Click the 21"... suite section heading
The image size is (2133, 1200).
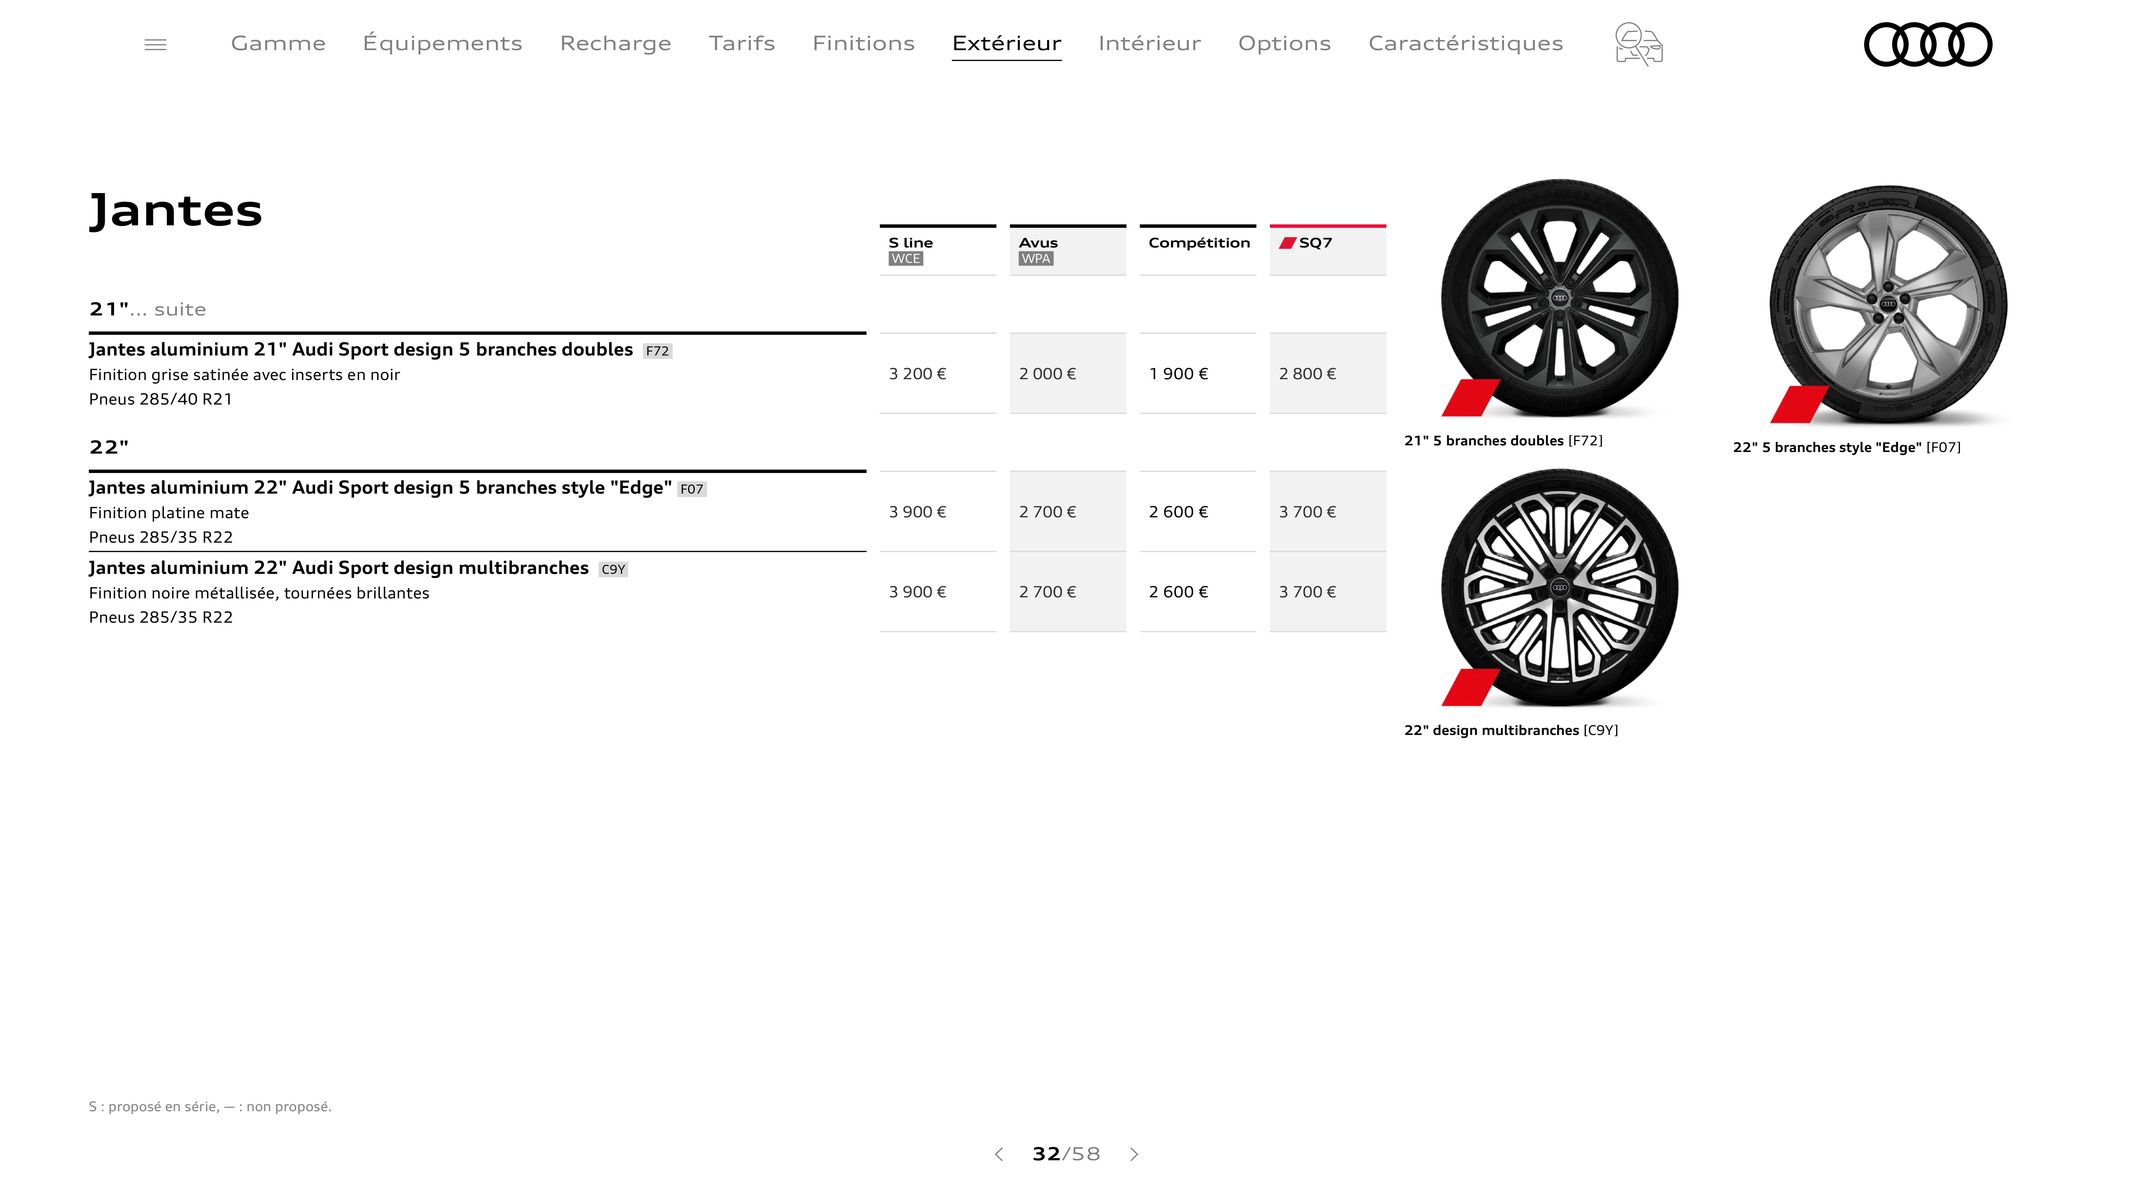click(x=147, y=309)
